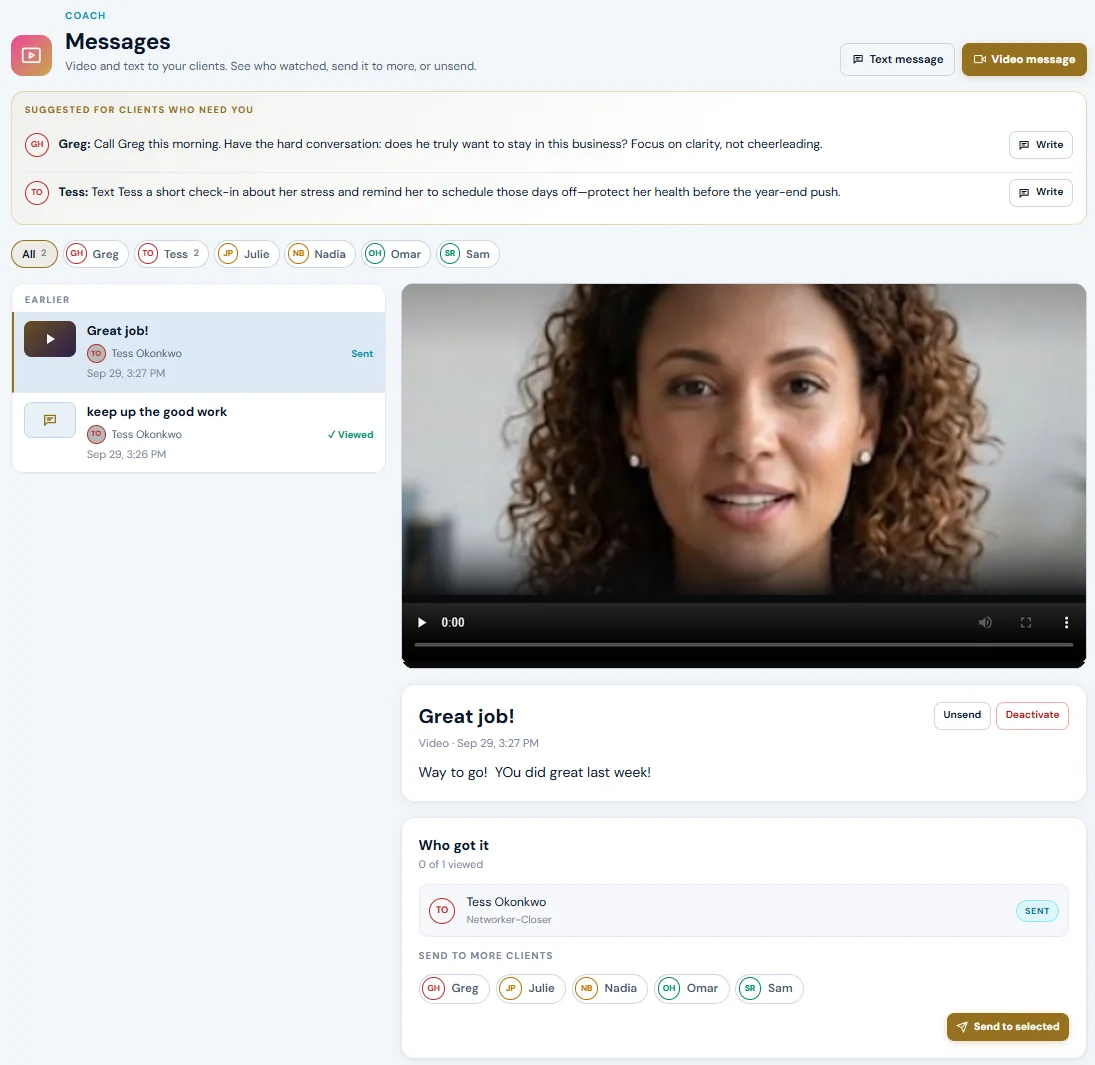The image size is (1095, 1065).
Task: Click the Sent status on Great job! message
Action: click(x=362, y=354)
